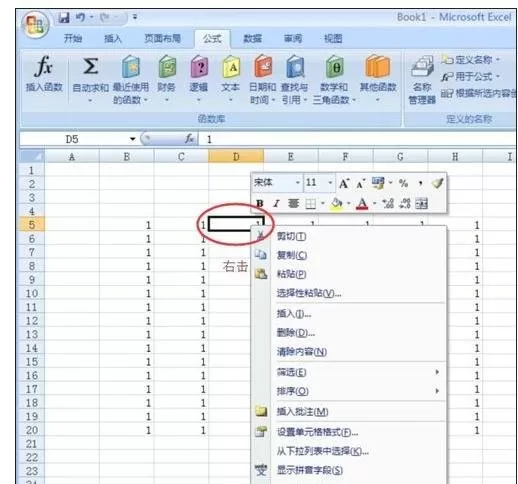Click the Office button logo
This screenshot has width=518, height=484.
35,25
